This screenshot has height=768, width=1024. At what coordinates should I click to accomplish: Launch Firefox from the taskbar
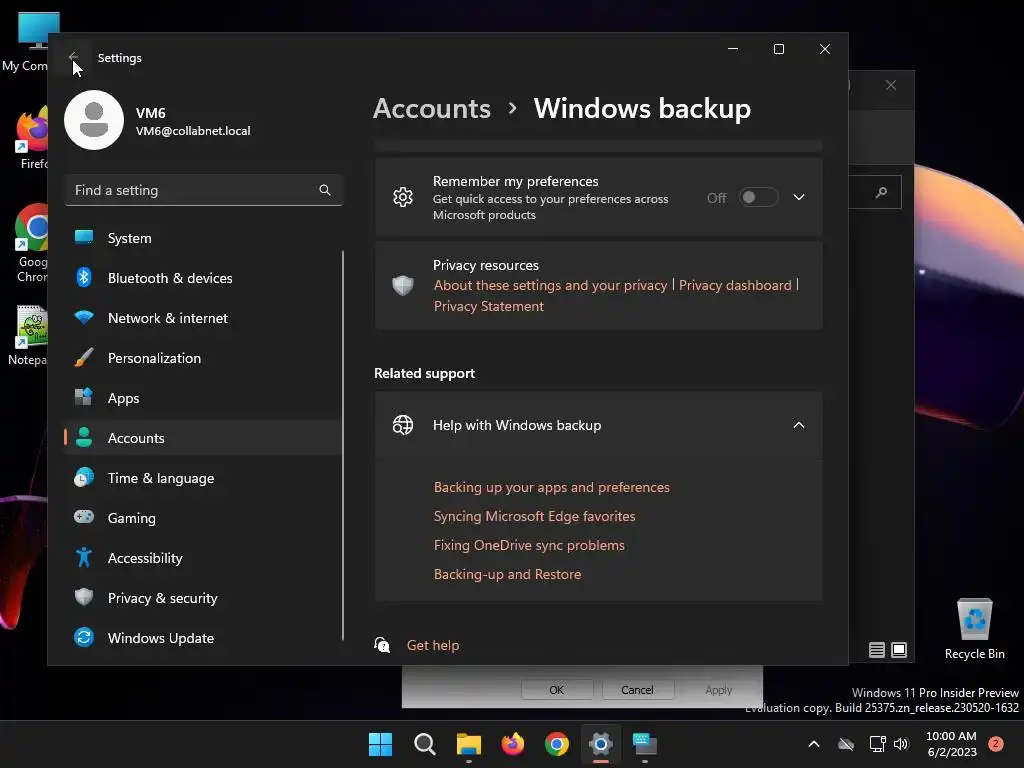(513, 744)
